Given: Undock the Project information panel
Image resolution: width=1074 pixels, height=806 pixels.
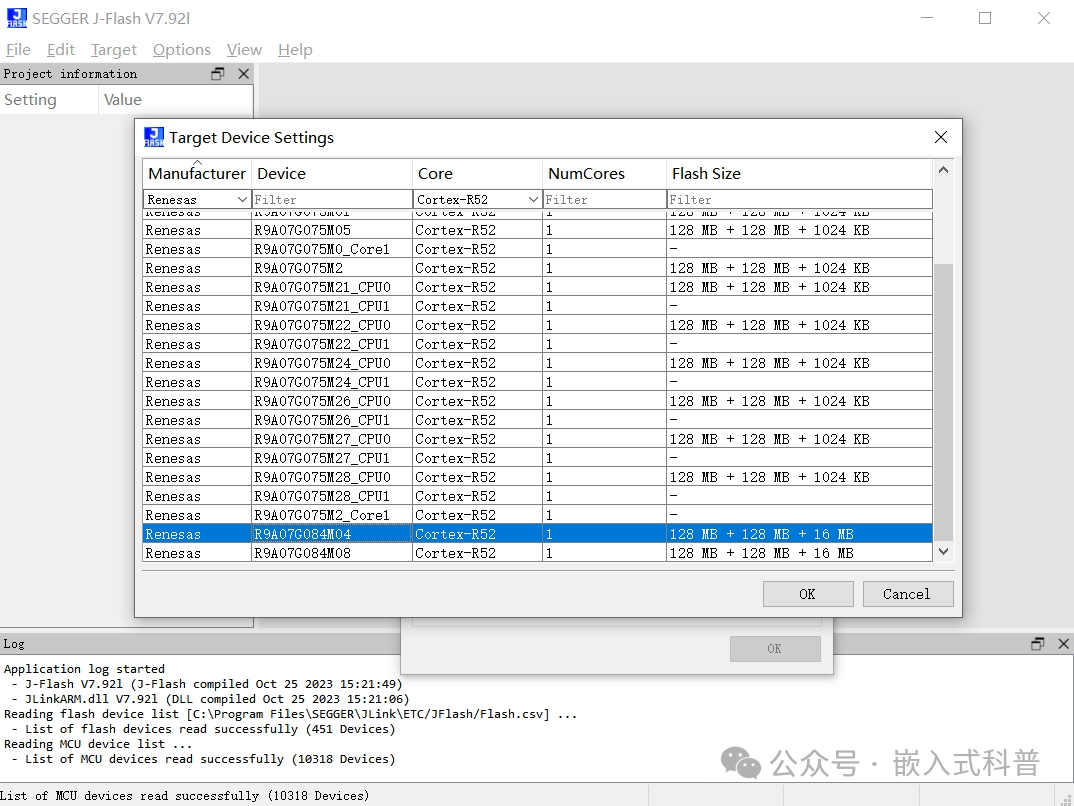Looking at the screenshot, I should tap(218, 73).
